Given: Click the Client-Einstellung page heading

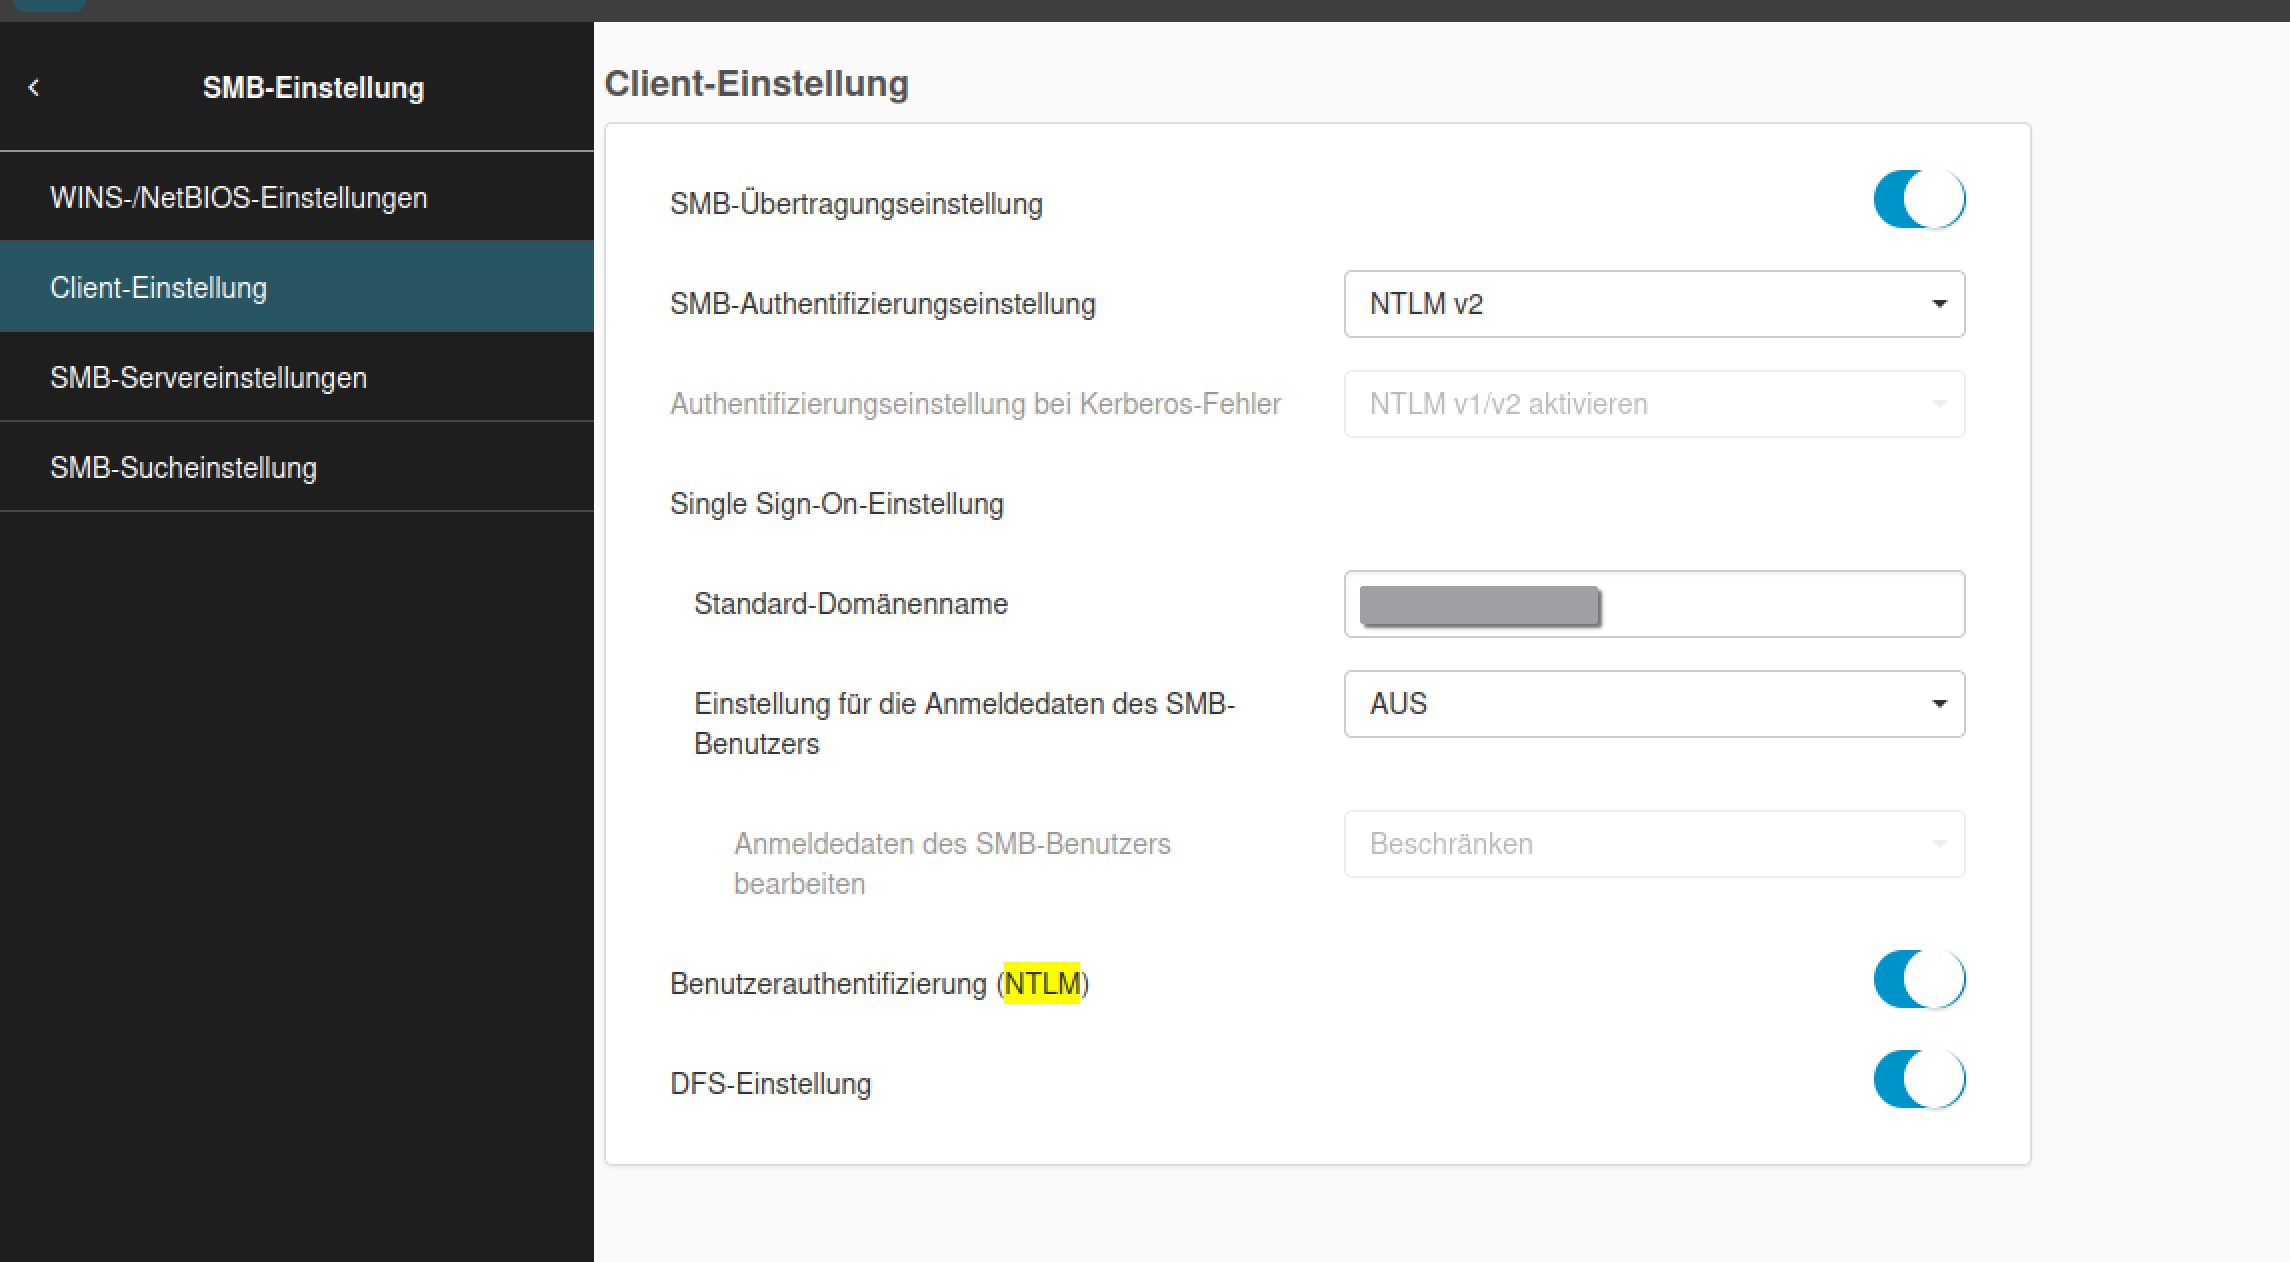Looking at the screenshot, I should coord(756,83).
